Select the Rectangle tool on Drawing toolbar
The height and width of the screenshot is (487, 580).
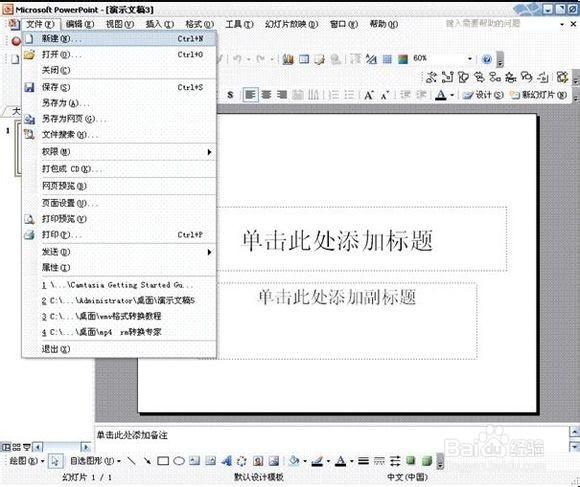point(163,461)
